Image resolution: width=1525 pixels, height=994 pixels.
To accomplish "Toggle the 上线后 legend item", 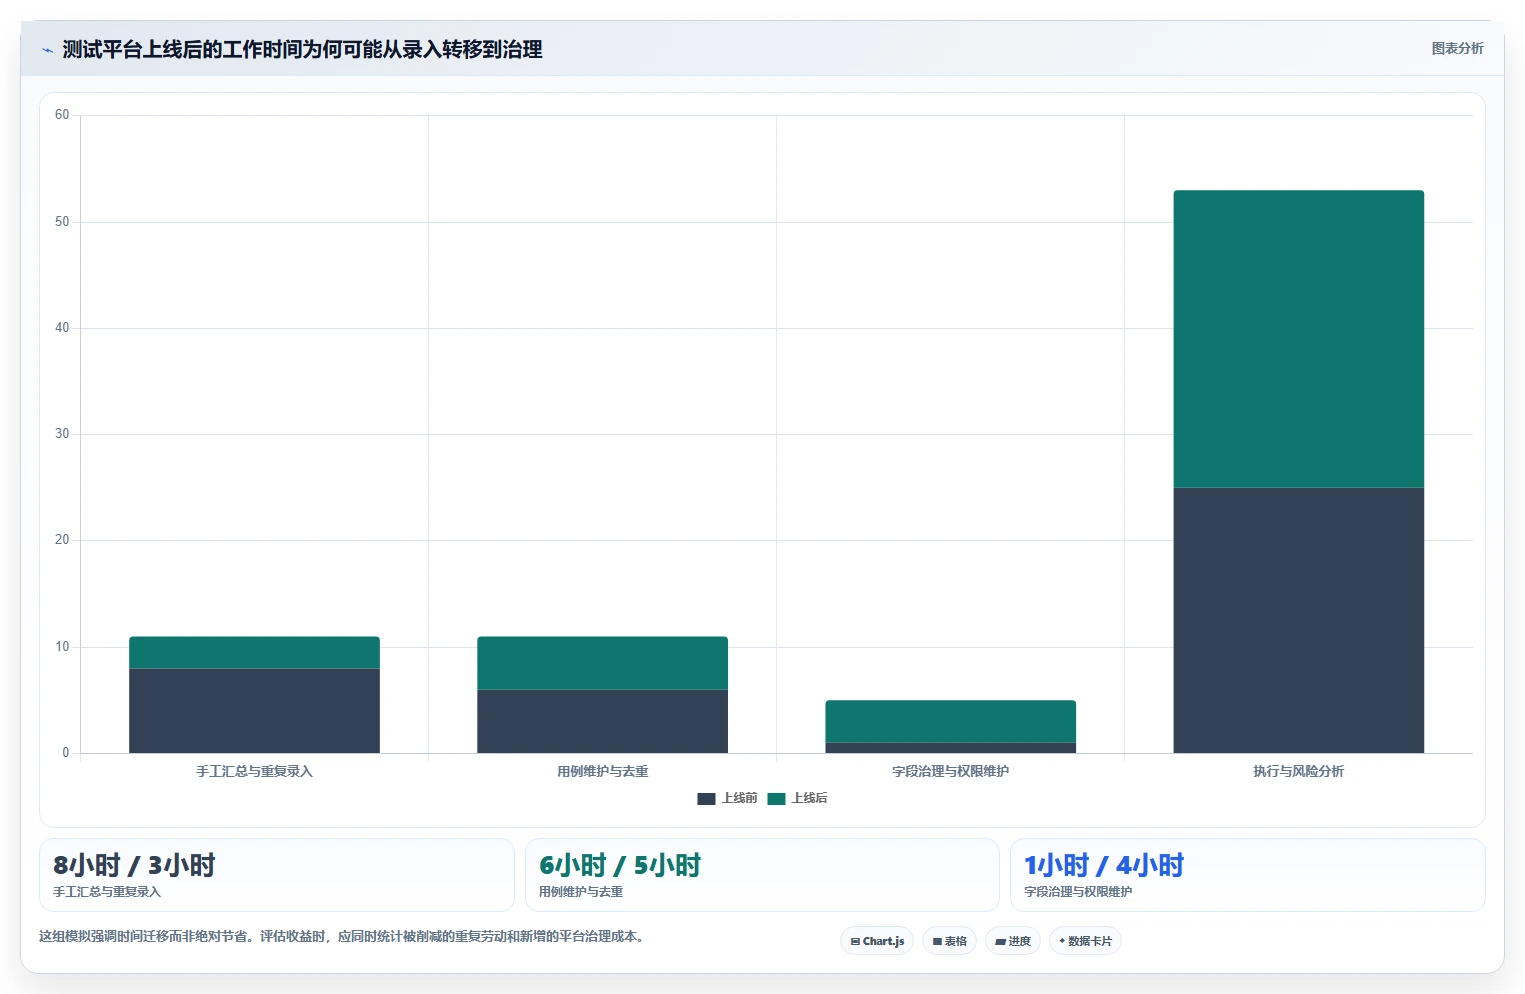I will coord(797,798).
